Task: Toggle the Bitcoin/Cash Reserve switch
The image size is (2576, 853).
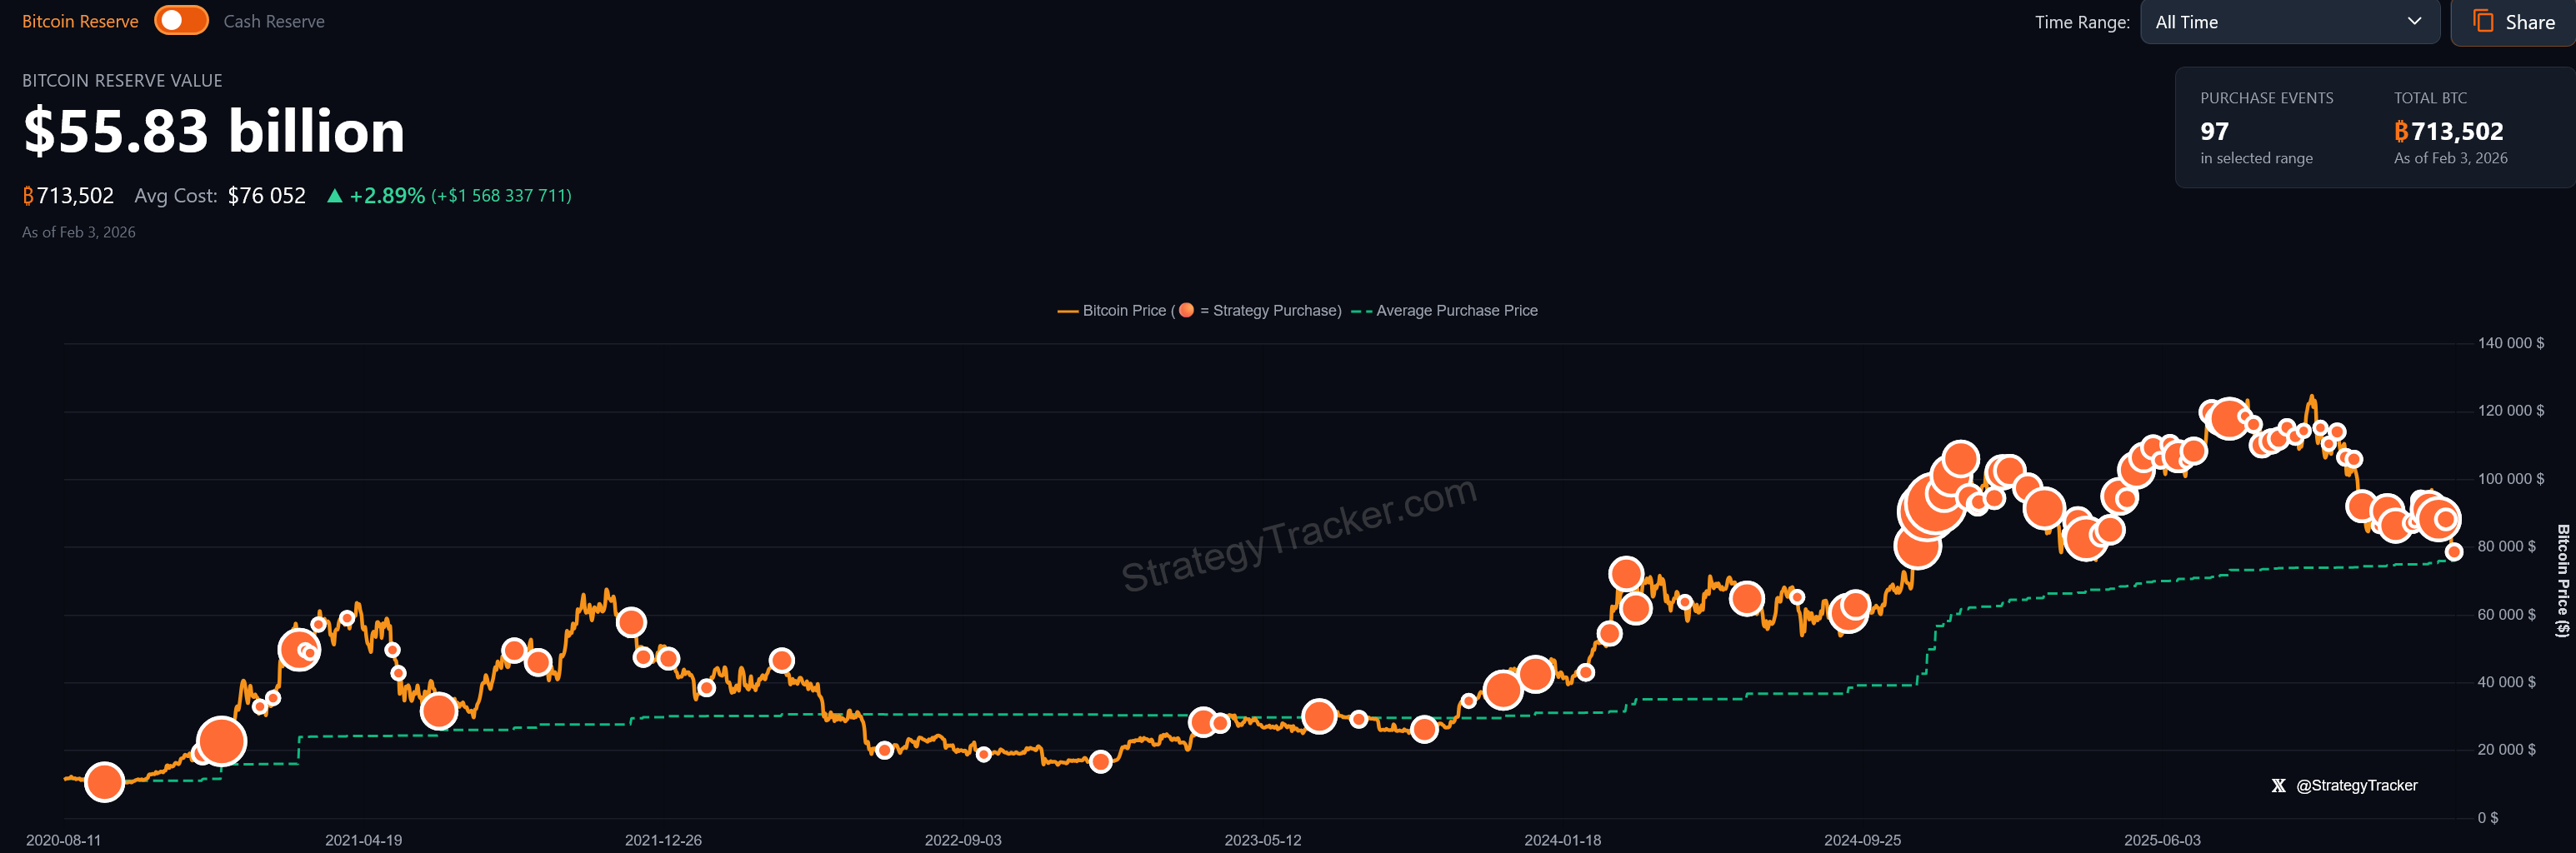Action: click(x=181, y=21)
